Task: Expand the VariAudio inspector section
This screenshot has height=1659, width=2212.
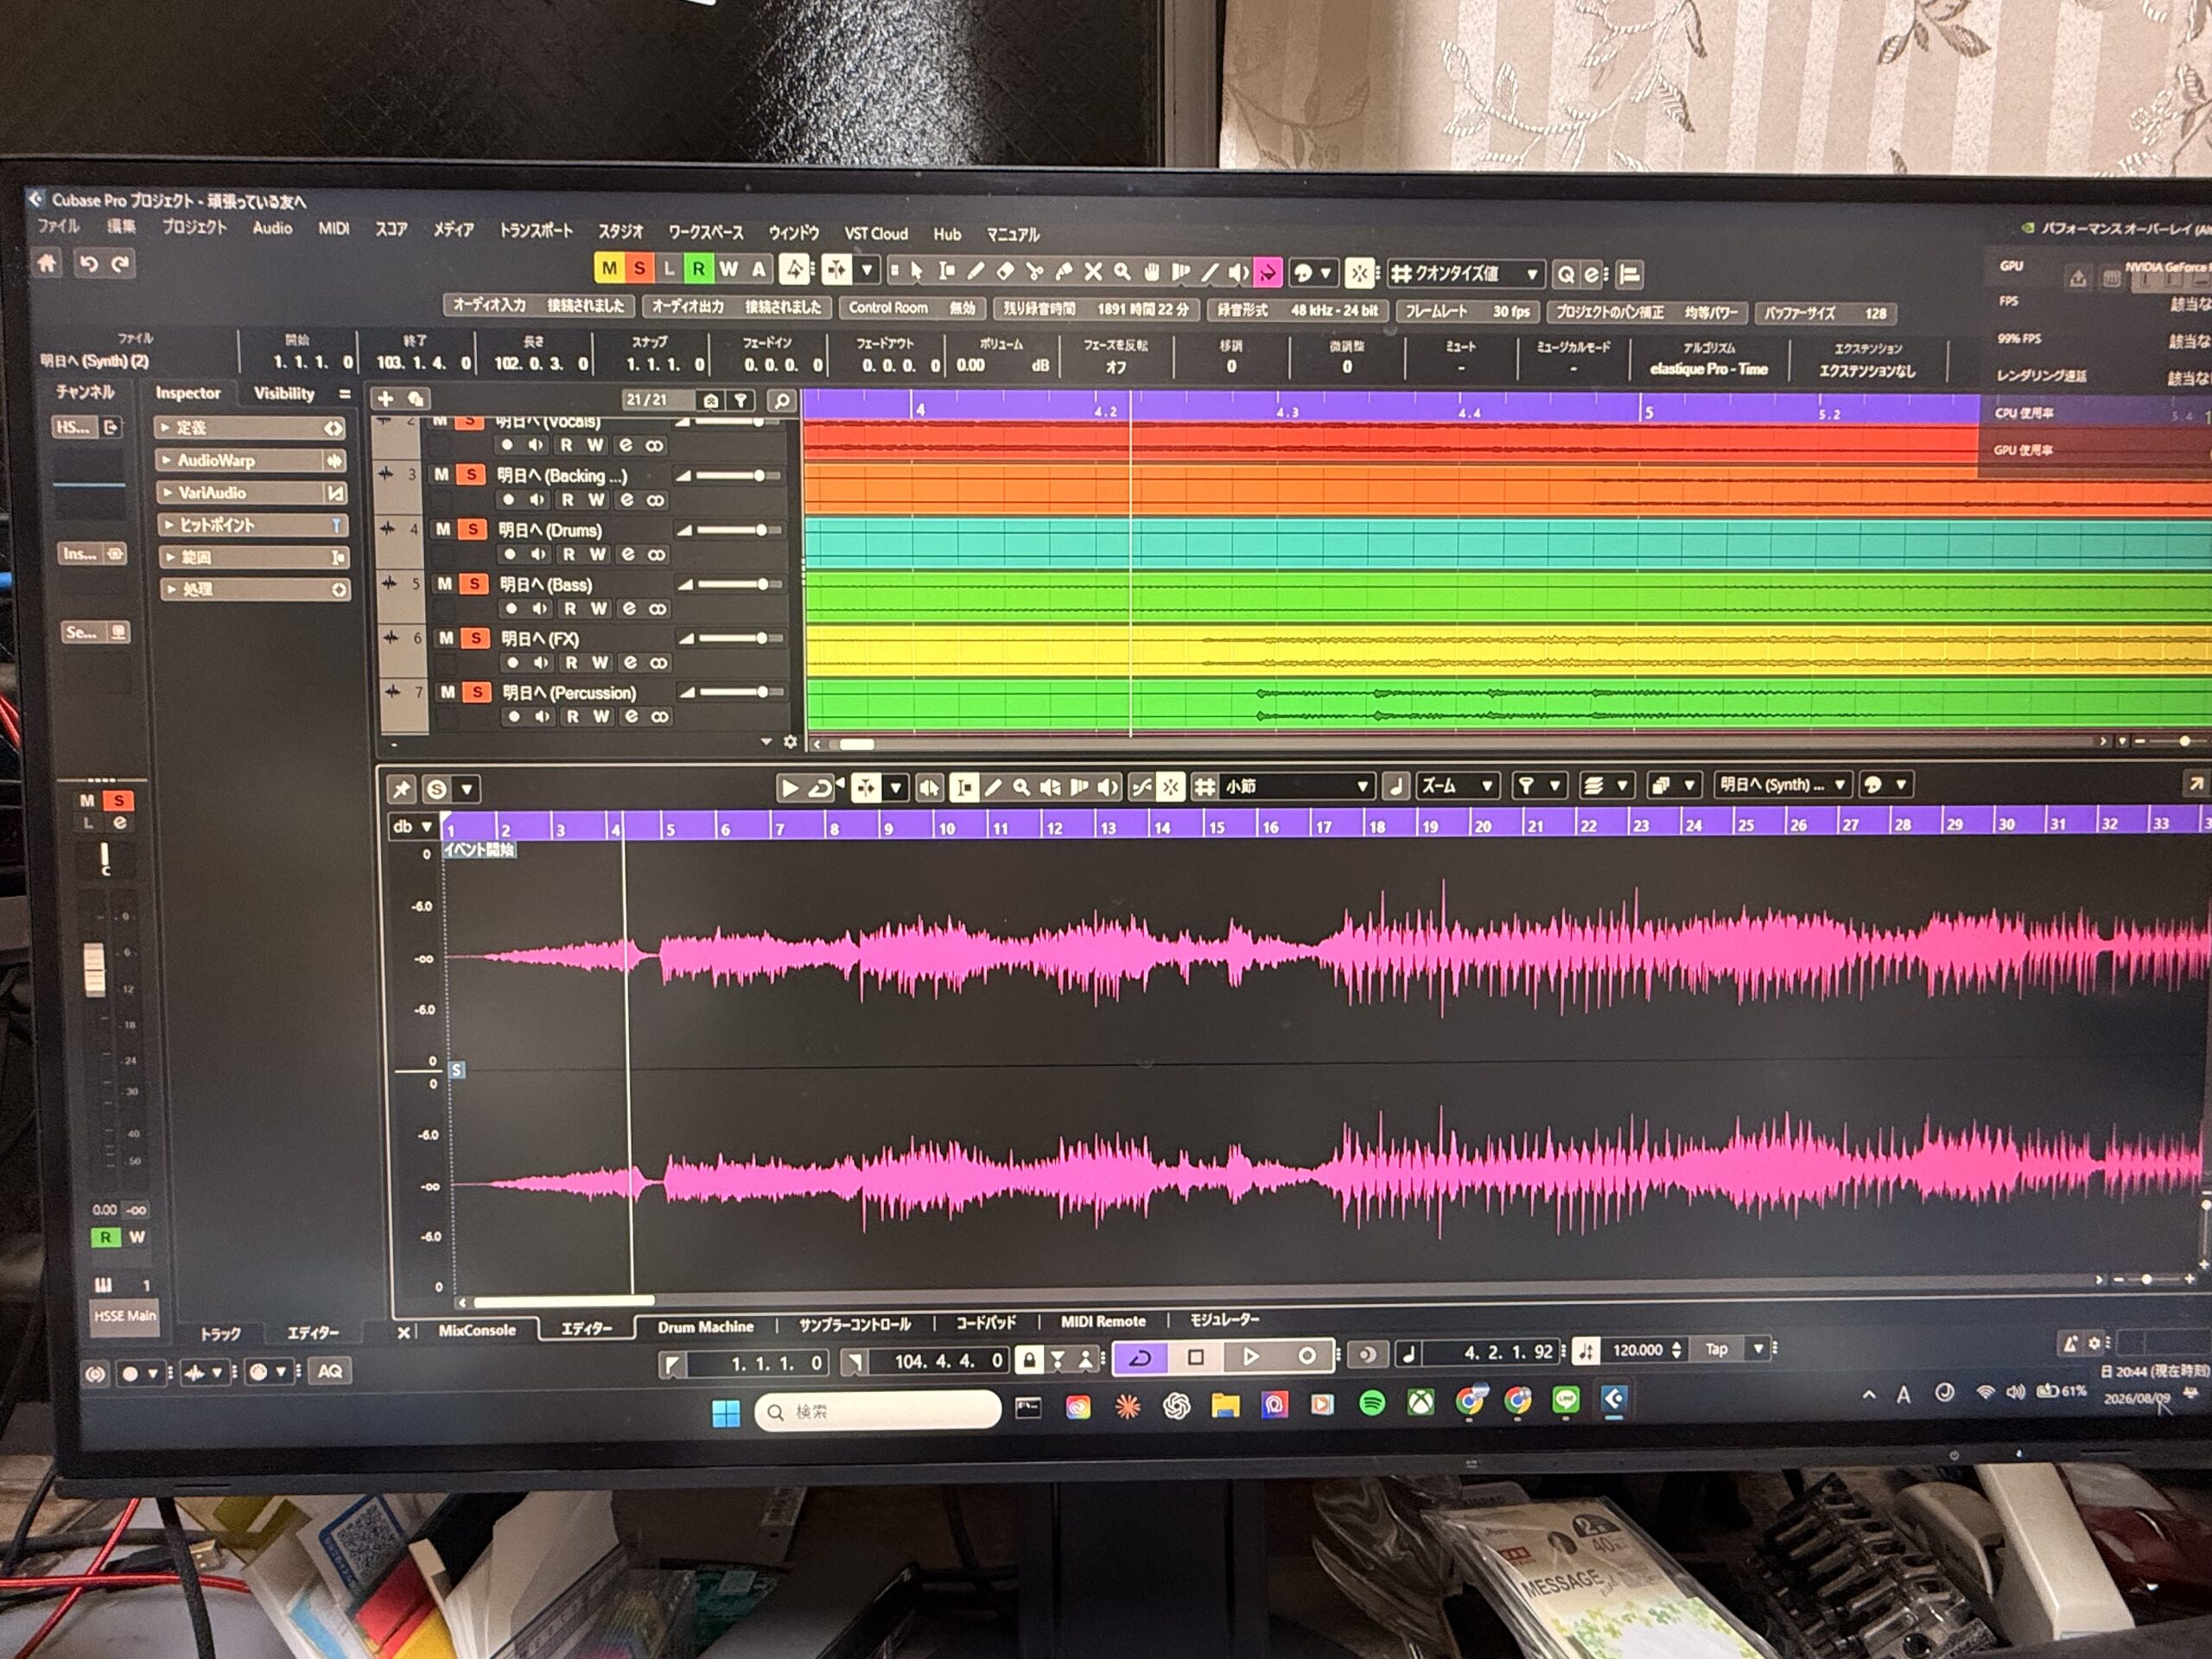Action: (253, 492)
